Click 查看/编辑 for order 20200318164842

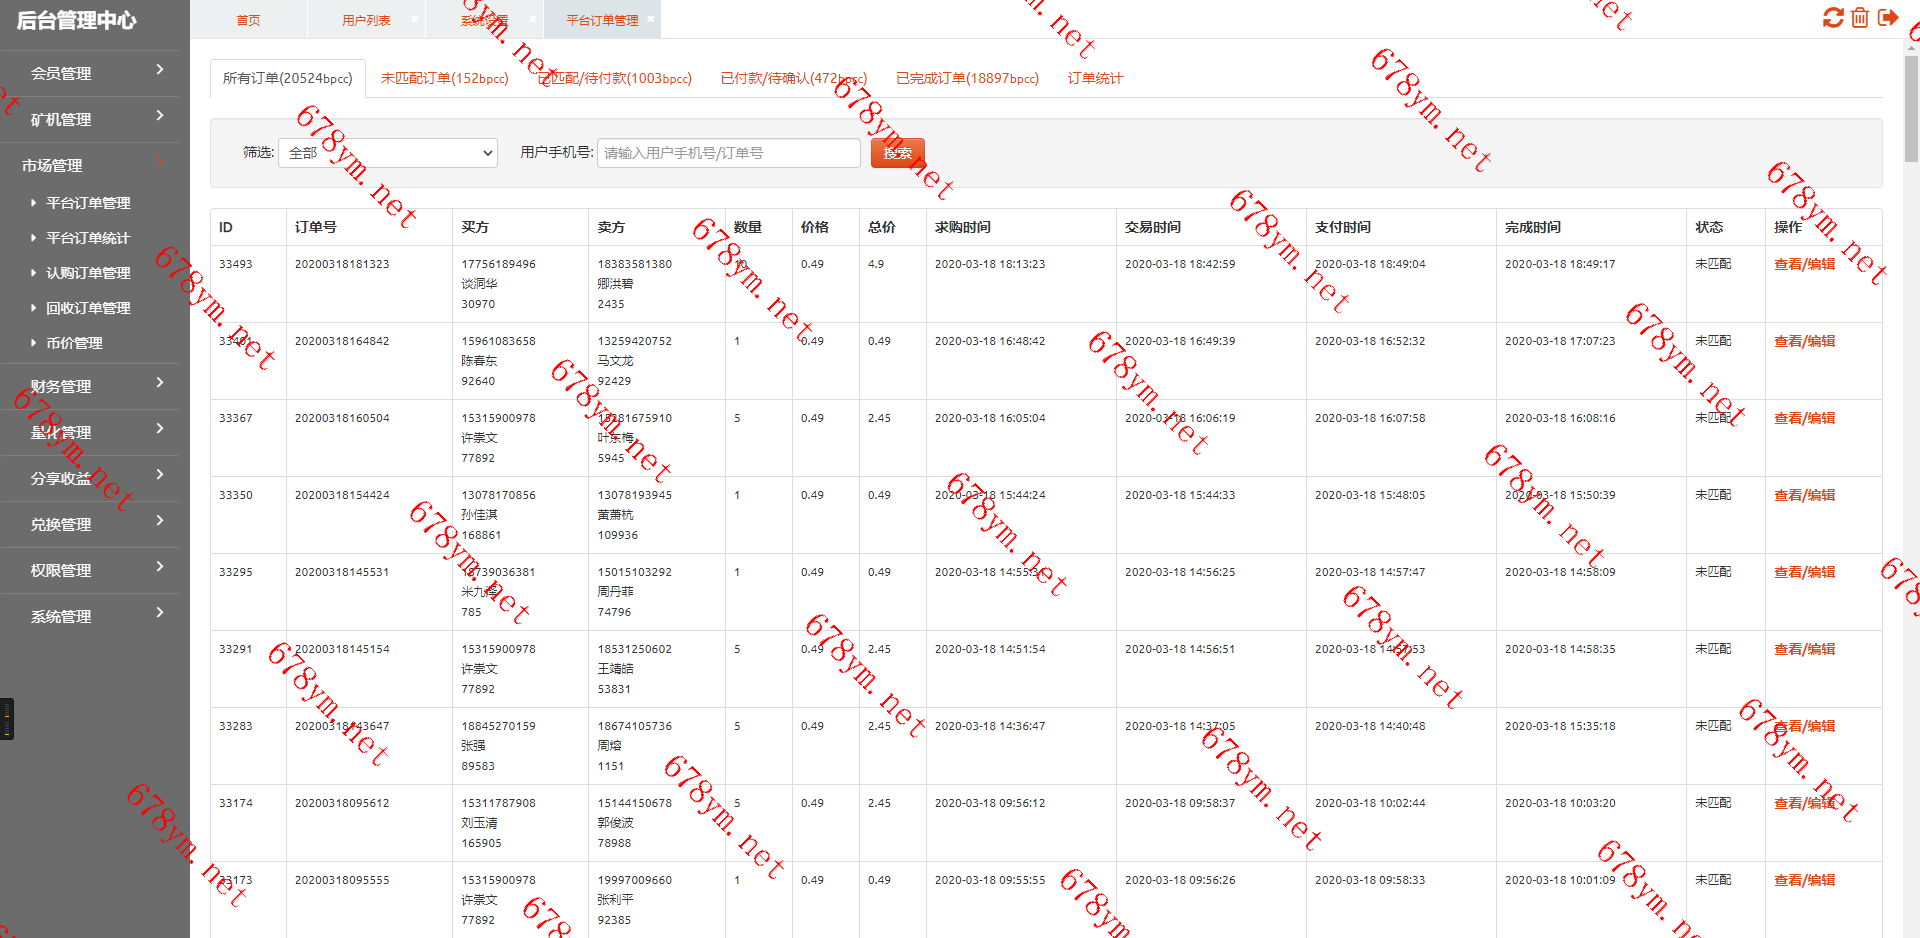(1805, 341)
